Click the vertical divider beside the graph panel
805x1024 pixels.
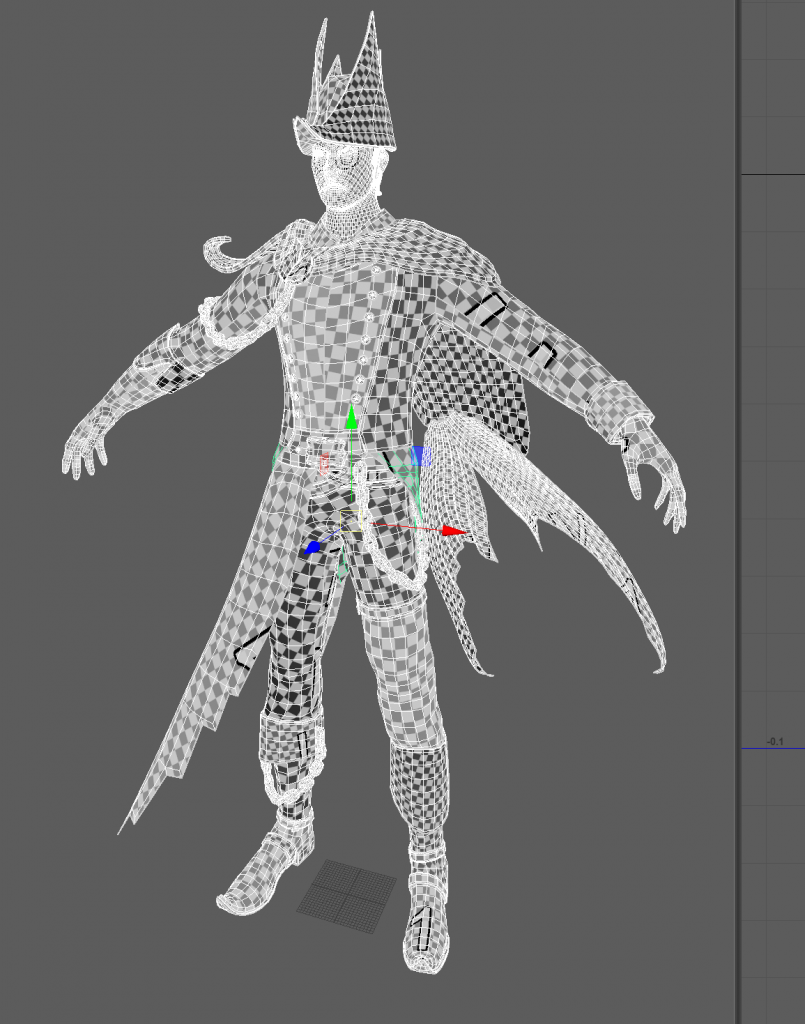tap(738, 500)
